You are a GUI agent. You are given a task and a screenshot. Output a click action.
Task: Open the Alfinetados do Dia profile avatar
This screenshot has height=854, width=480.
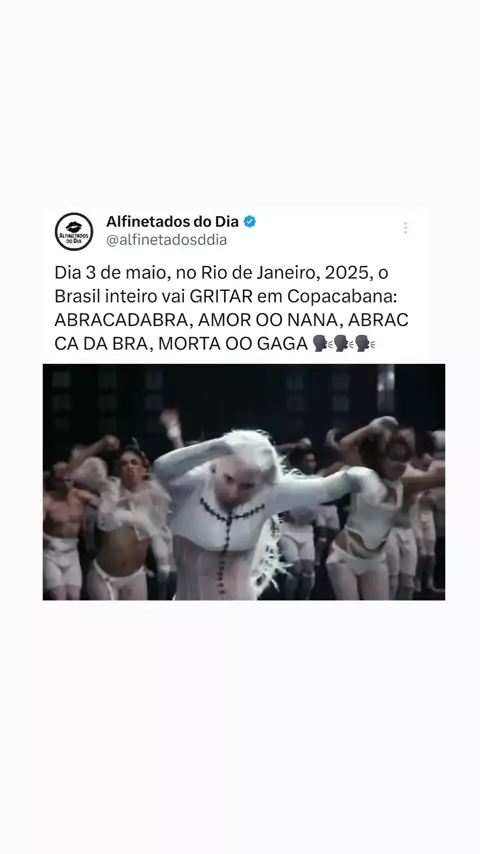tap(74, 231)
